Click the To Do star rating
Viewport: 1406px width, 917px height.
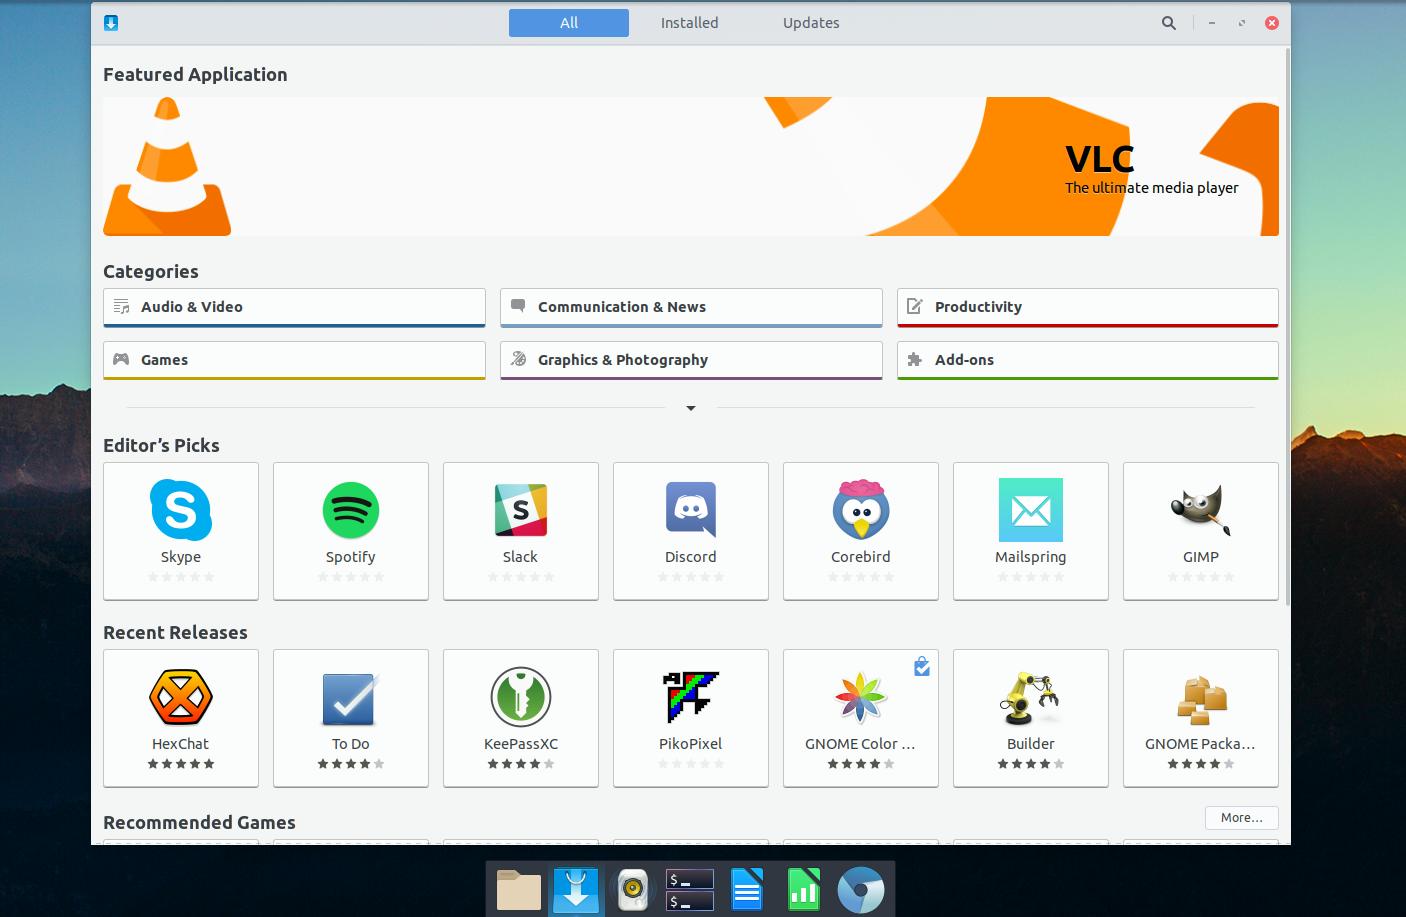click(351, 764)
